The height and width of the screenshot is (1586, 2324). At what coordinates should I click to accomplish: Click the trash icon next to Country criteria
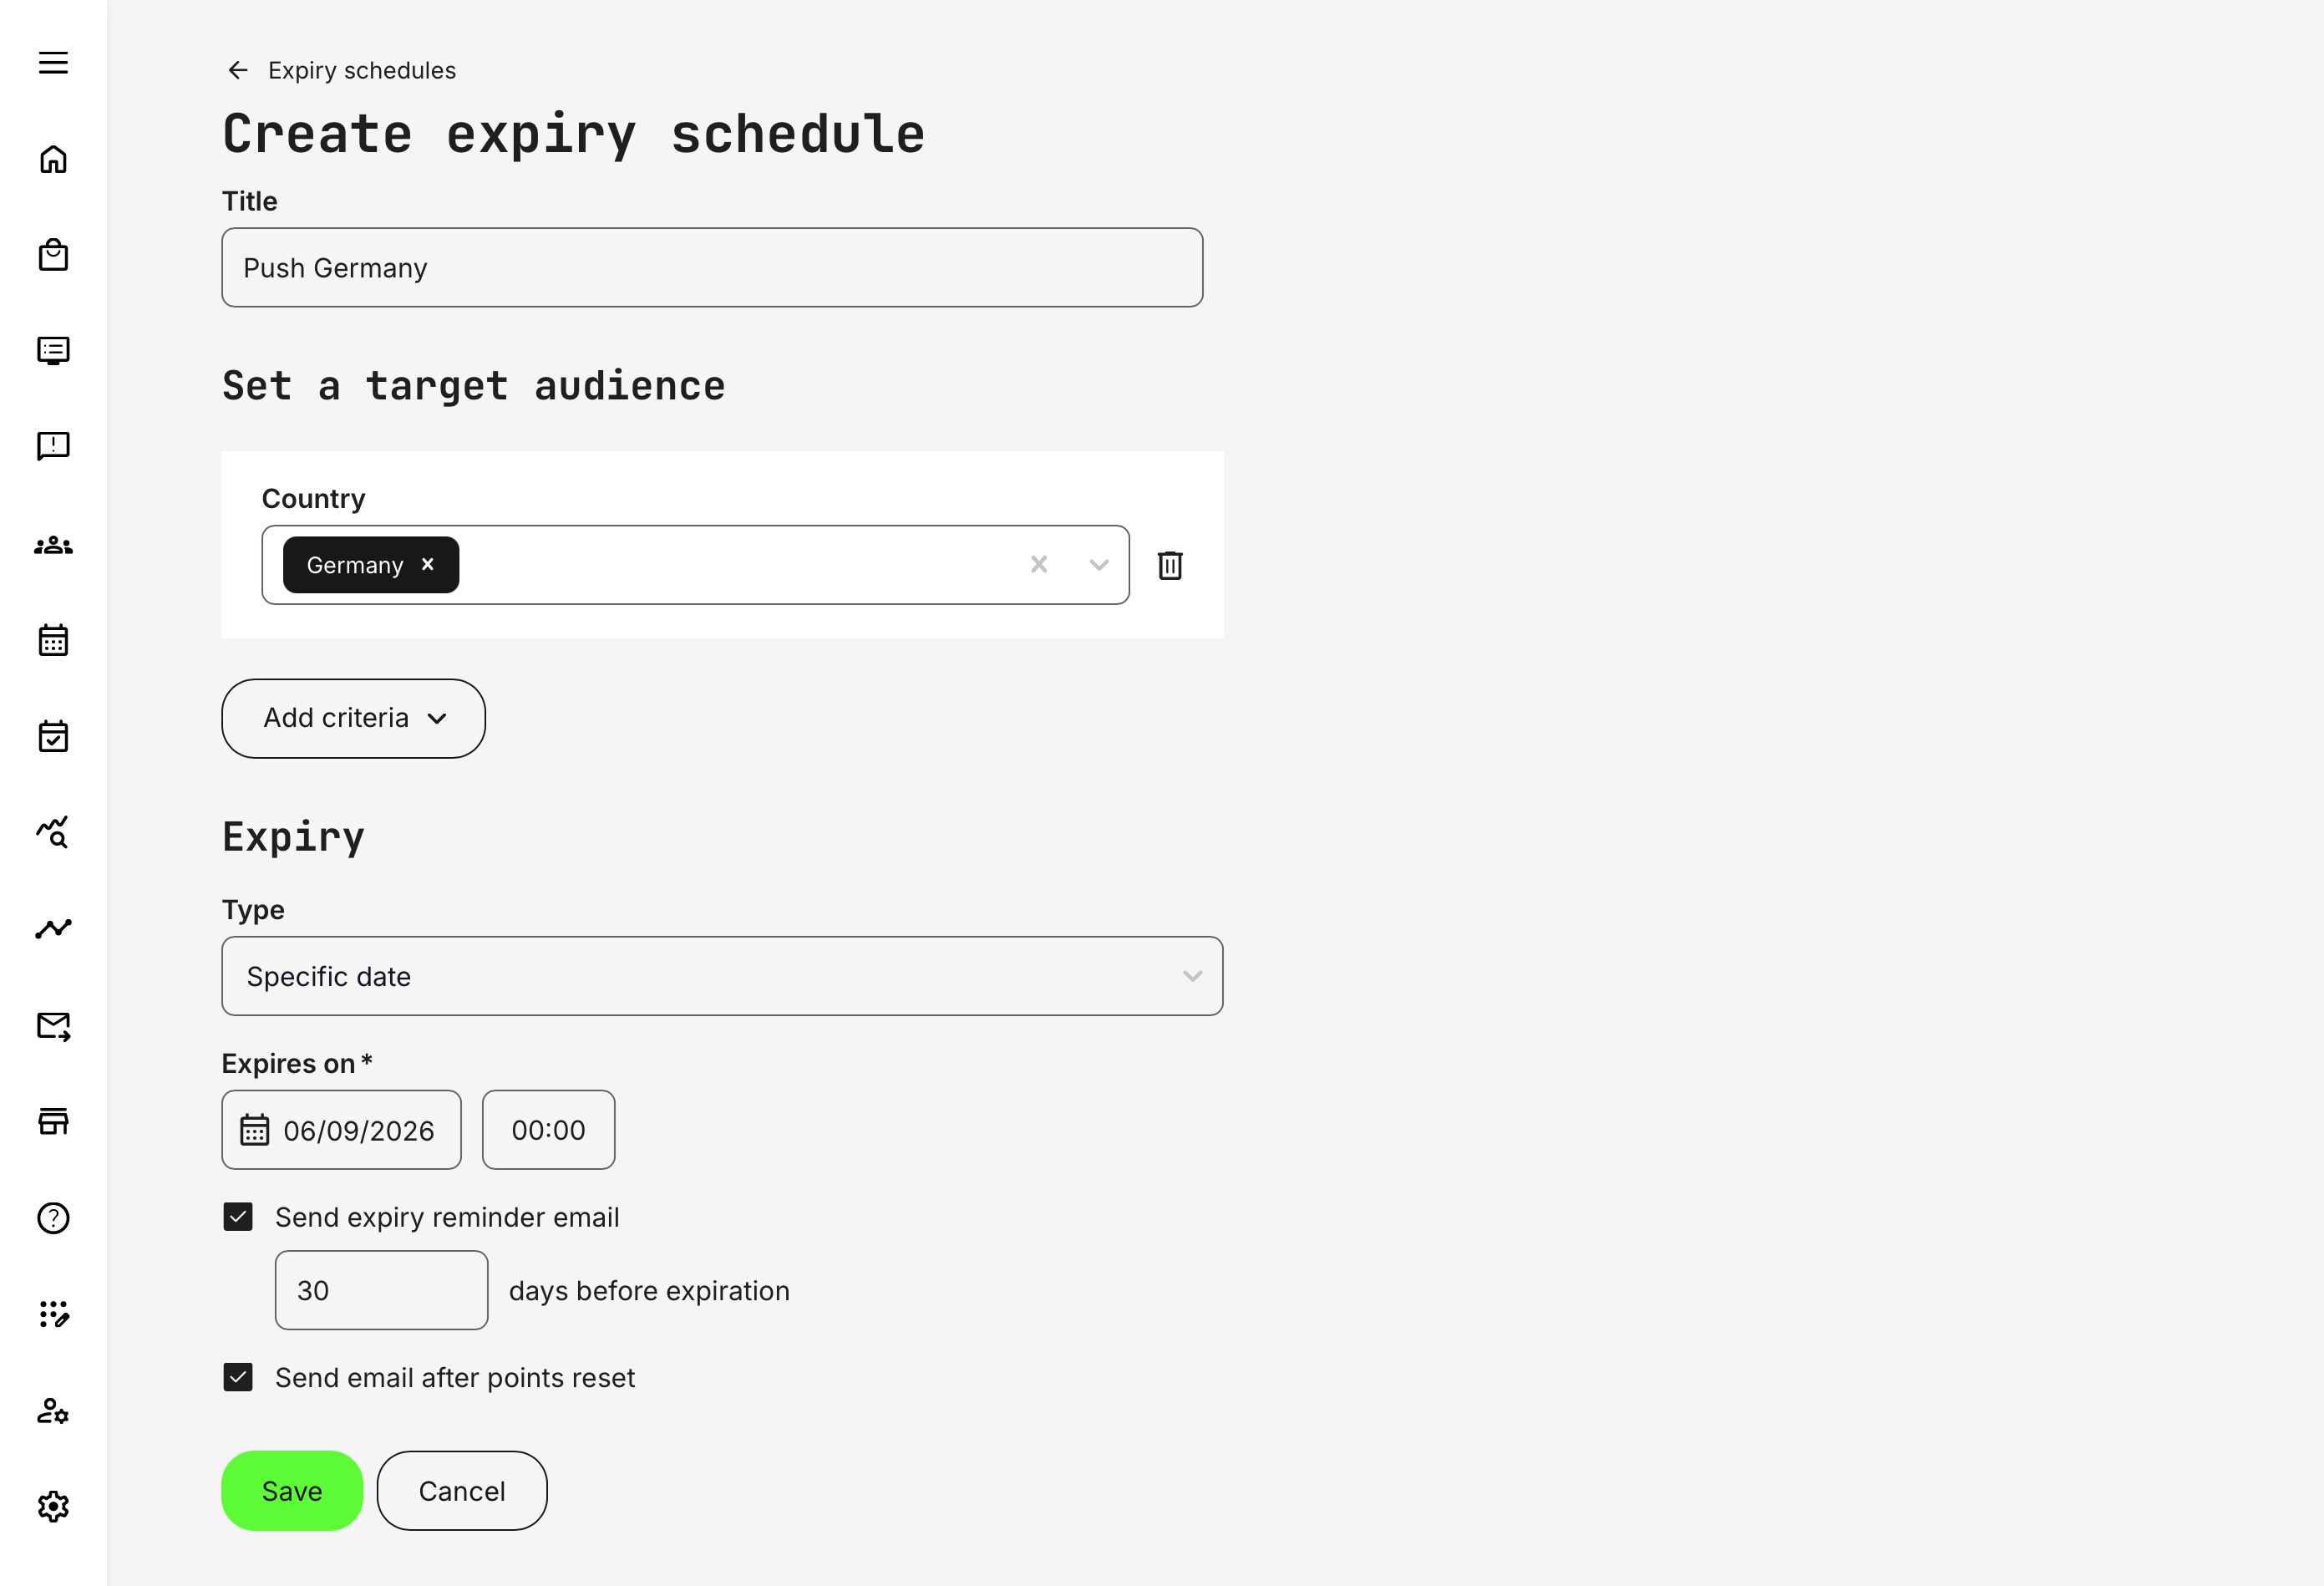click(1169, 564)
